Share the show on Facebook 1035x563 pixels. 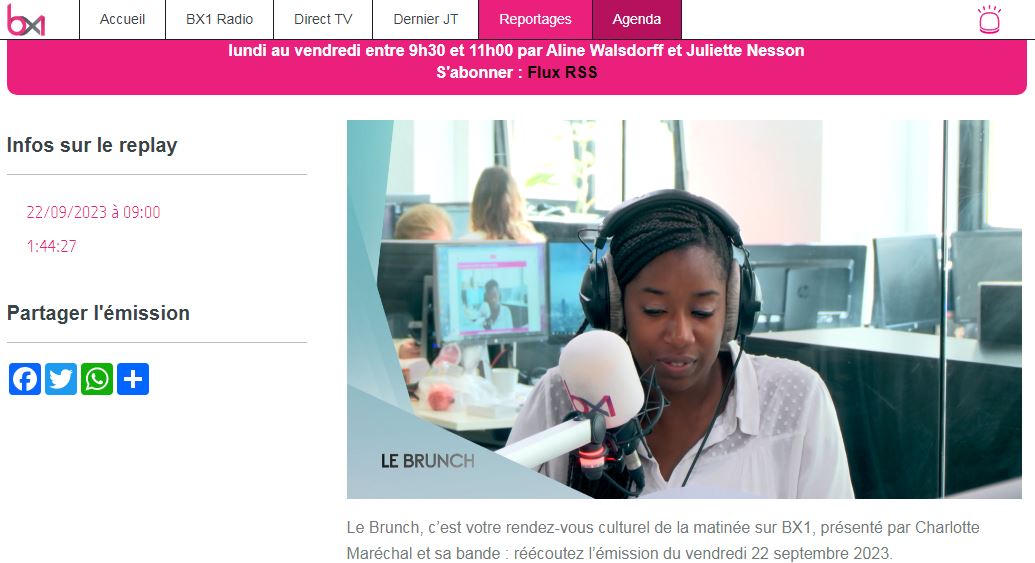(x=25, y=379)
